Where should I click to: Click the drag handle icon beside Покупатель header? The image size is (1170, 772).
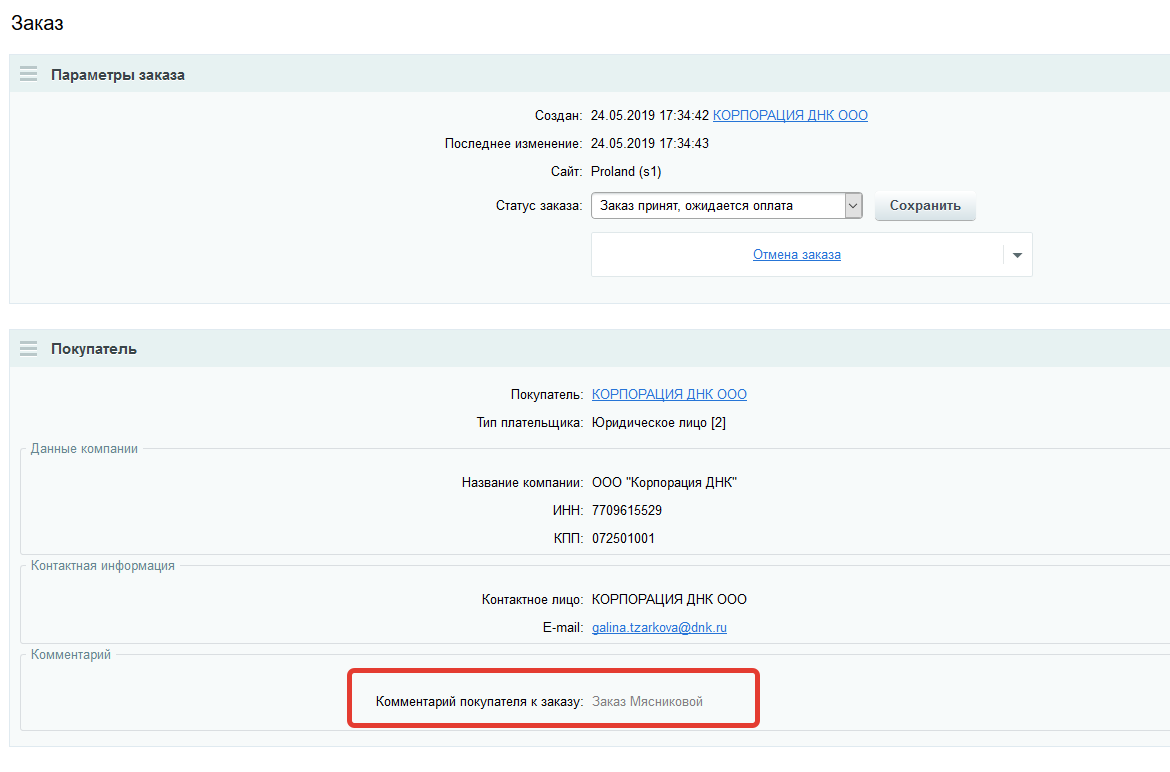click(x=28, y=349)
